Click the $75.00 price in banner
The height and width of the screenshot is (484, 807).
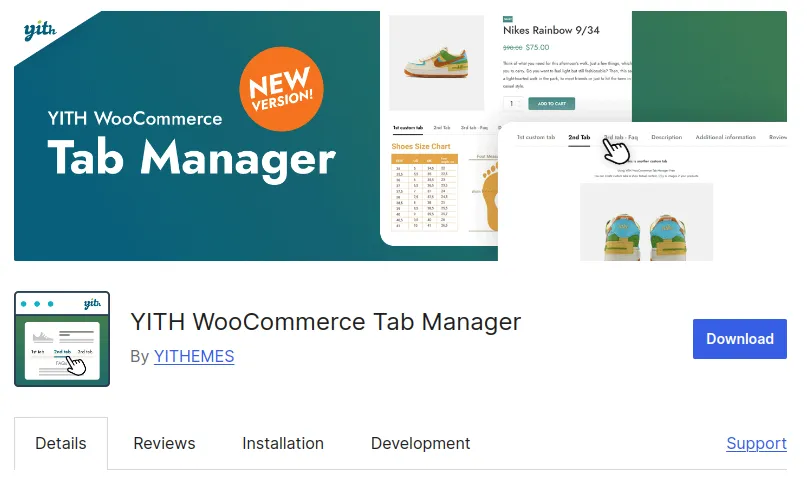[x=537, y=47]
